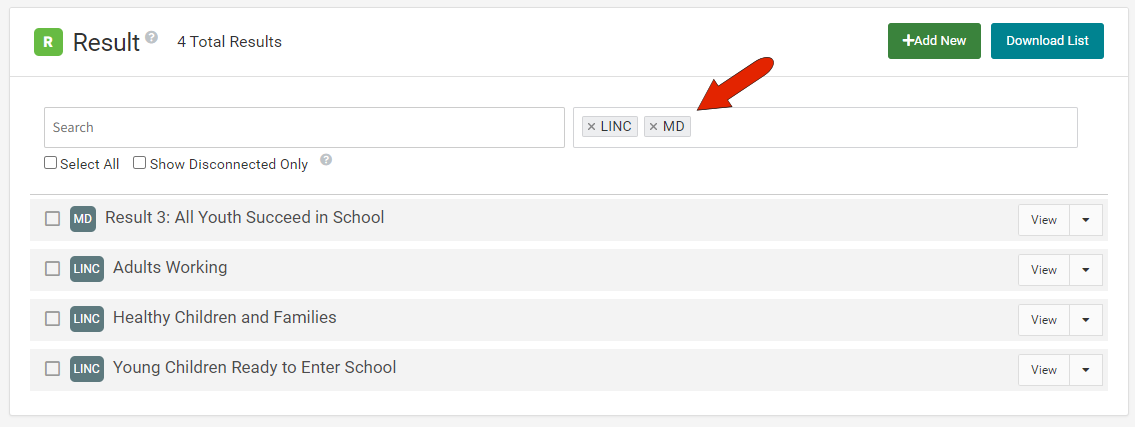The width and height of the screenshot is (1135, 427).
Task: Click the MD badge on Result 3 row
Action: [83, 219]
